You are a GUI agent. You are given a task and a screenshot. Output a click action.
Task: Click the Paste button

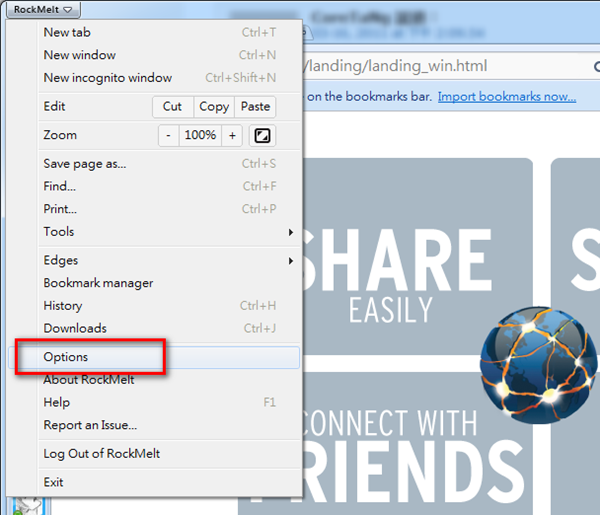click(x=255, y=107)
